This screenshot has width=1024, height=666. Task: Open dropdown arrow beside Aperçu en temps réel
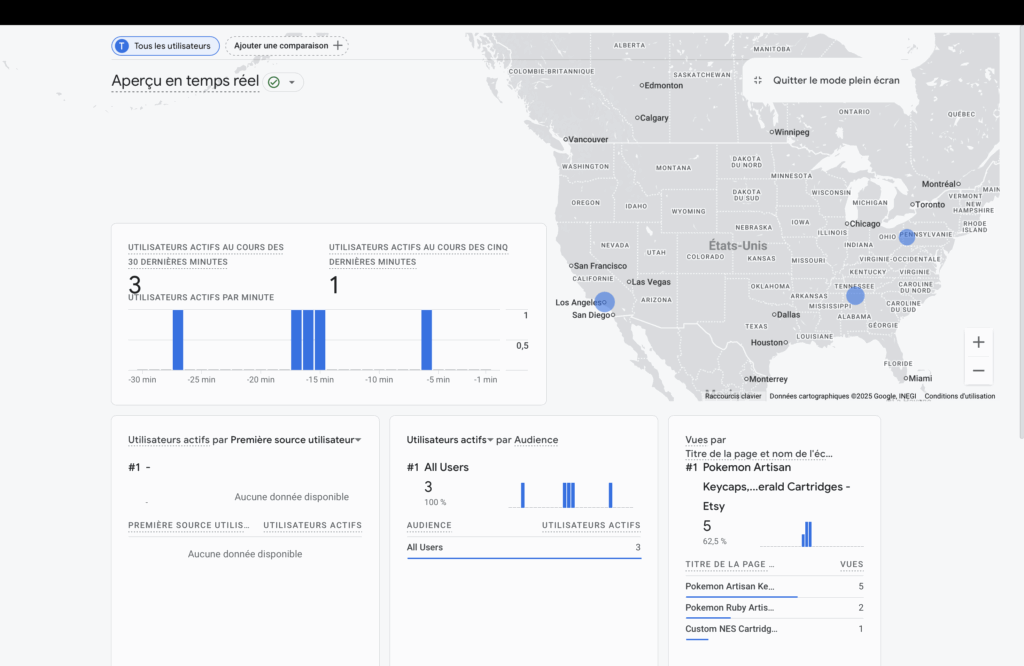click(292, 82)
